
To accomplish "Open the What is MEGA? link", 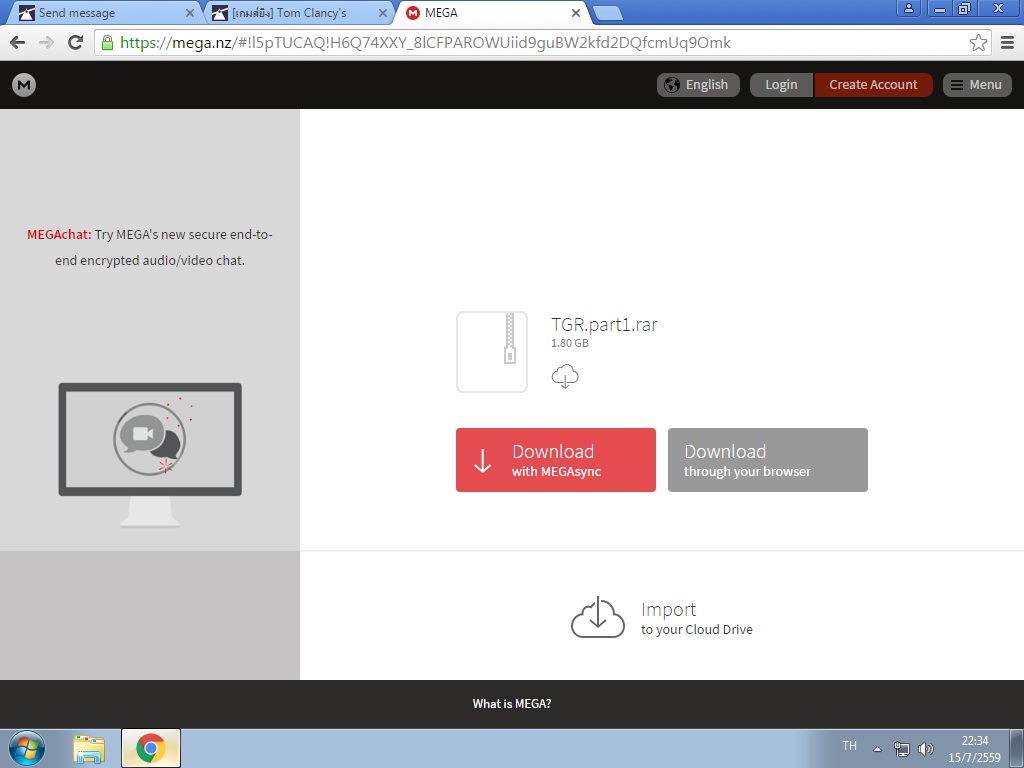I will click(x=512, y=704).
